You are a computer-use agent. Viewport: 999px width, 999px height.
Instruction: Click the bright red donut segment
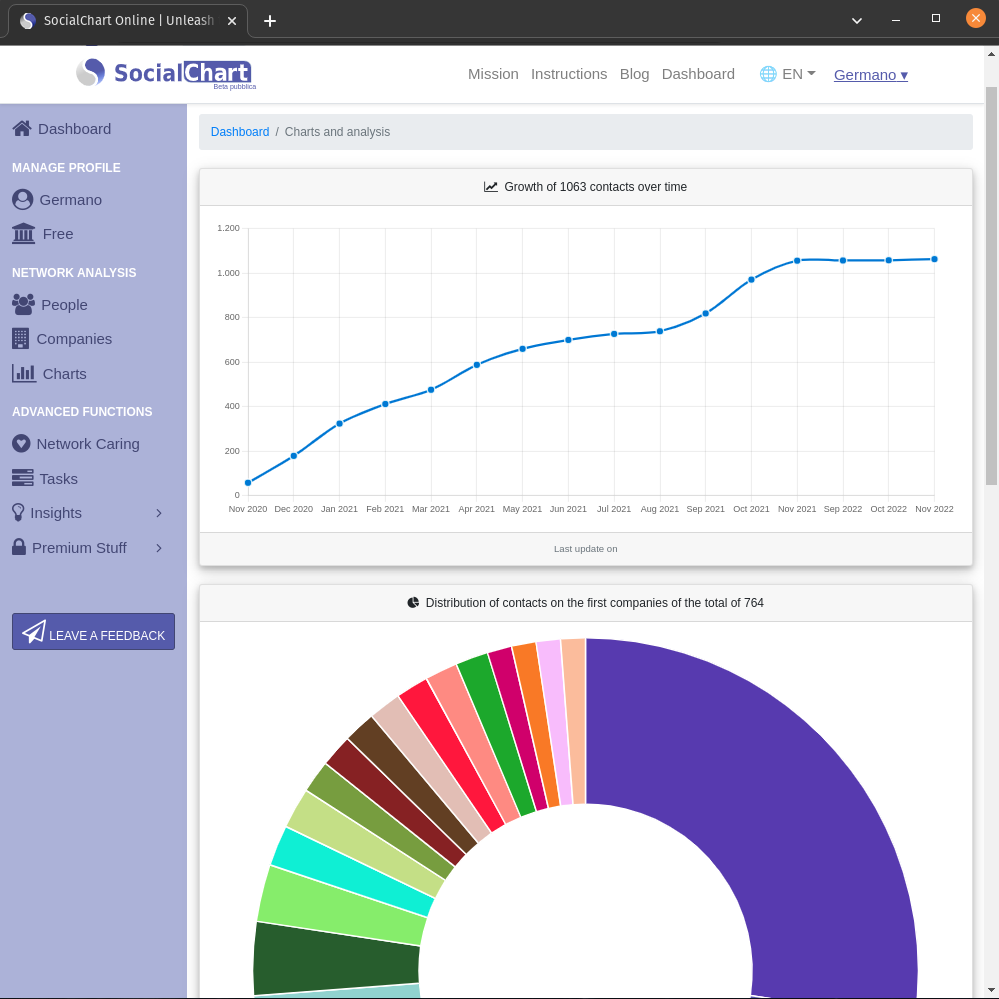[x=452, y=754]
